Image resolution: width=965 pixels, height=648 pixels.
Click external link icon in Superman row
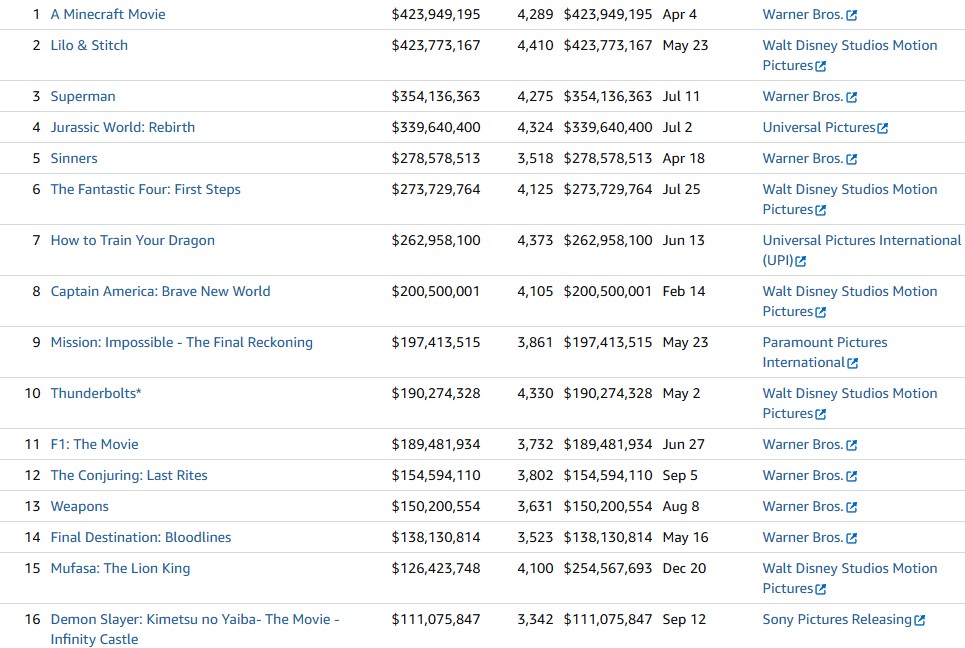coord(852,97)
